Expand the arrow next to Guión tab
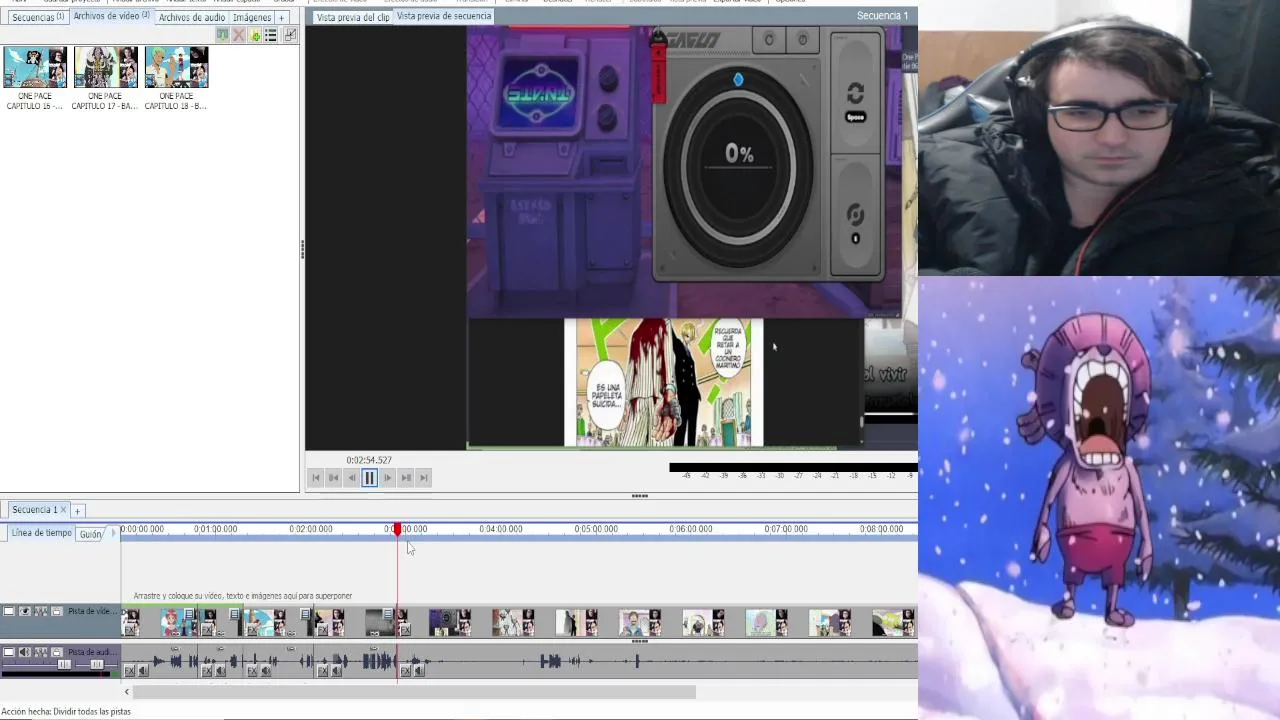The width and height of the screenshot is (1280, 720). click(112, 533)
